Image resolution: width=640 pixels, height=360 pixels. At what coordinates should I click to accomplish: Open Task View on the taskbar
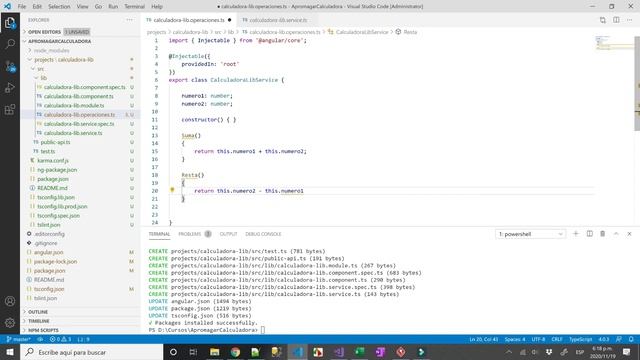tap(193, 352)
